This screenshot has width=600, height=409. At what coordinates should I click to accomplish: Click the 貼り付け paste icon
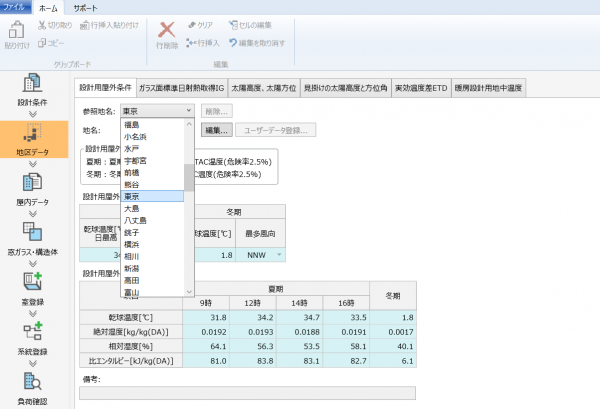pos(16,30)
